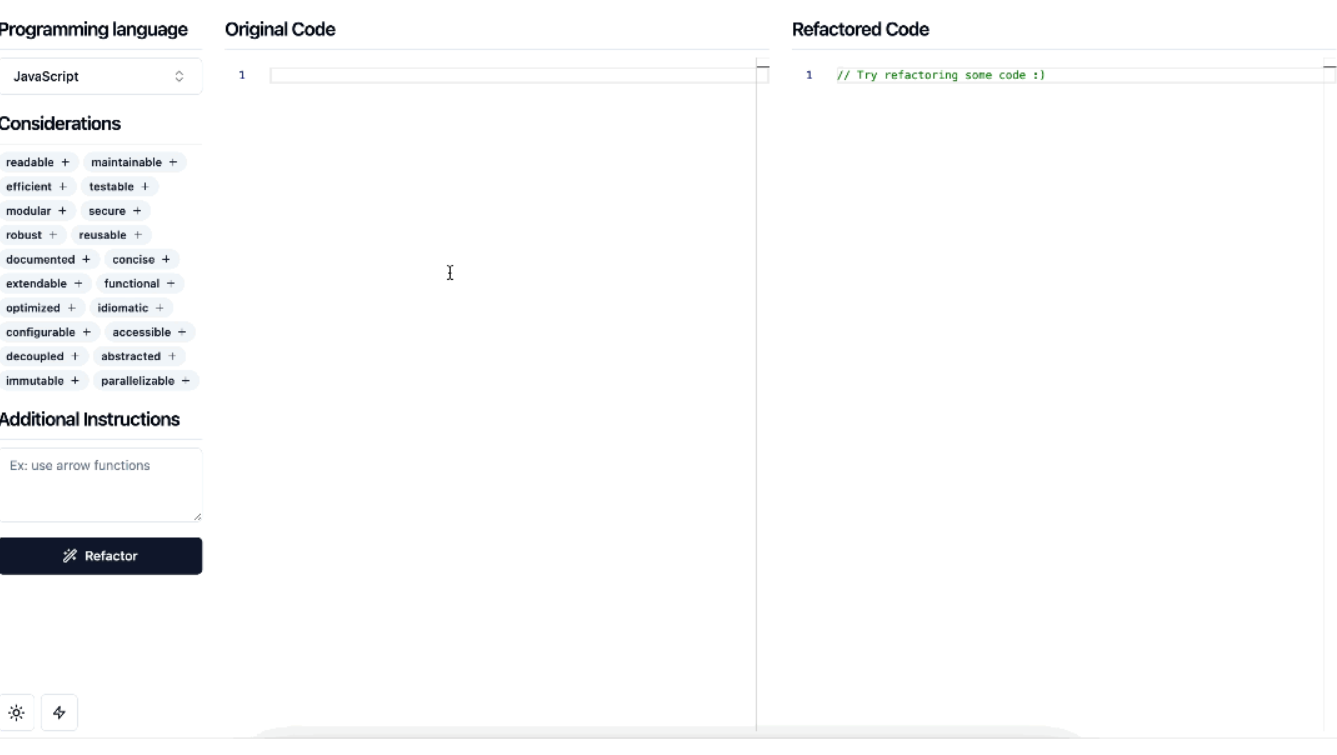Viewport: 1337px width, 755px height.
Task: Click the Refactored Code heading
Action: (860, 30)
